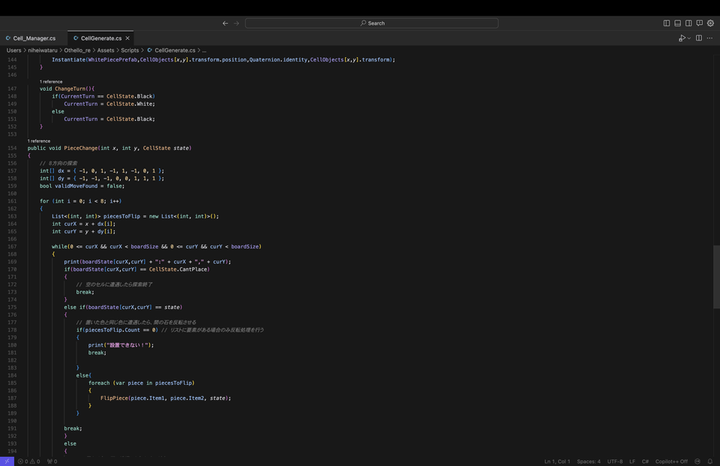Viewport: 720px width, 466px height.
Task: Expand the Assets breadcrumb segment
Action: click(x=105, y=49)
